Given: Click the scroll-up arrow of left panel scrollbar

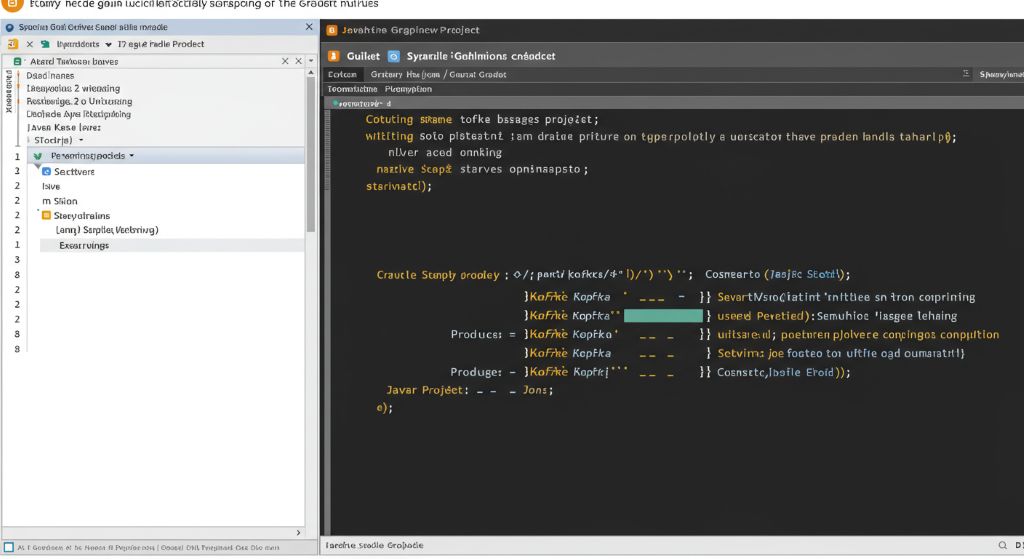Looking at the screenshot, I should click(311, 73).
